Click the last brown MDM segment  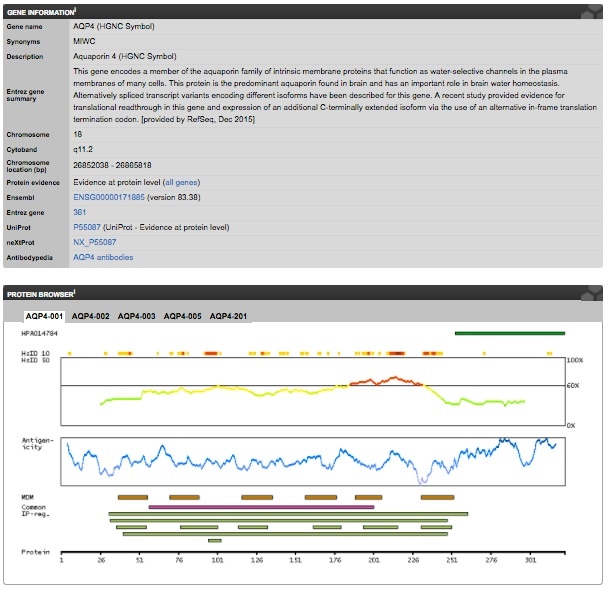(x=437, y=496)
